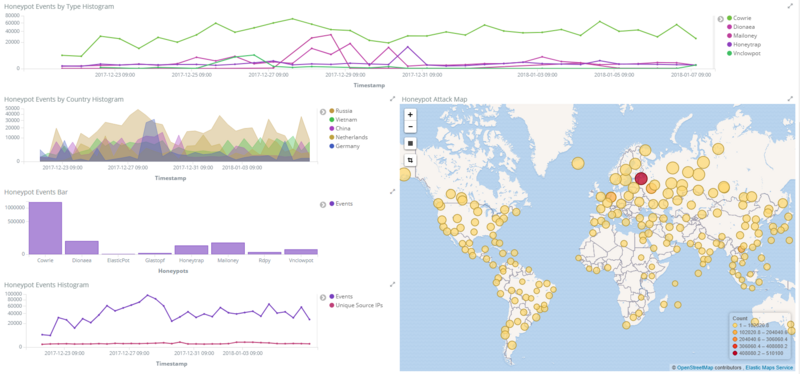Click the Honeytrap bar in Events Bar
This screenshot has height=374, width=800.
[191, 250]
